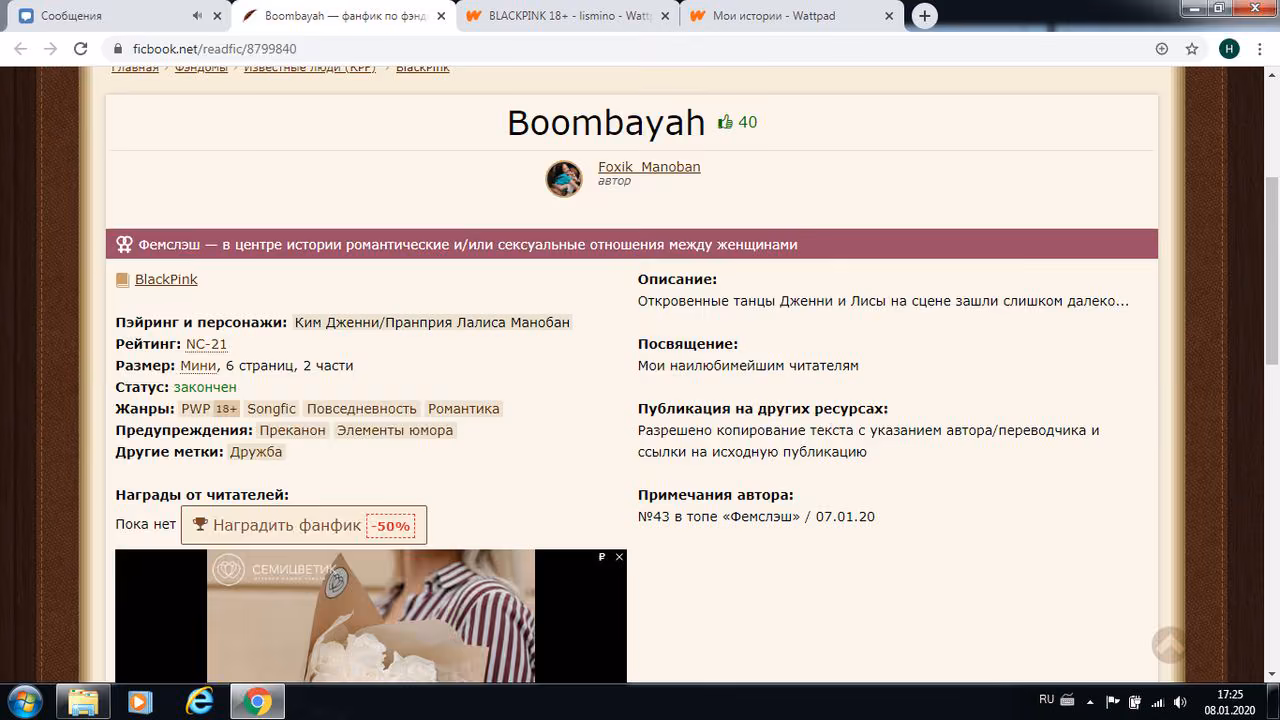Image resolution: width=1280 pixels, height=720 pixels.
Task: Click the network signal tray icon
Action: point(1157,701)
